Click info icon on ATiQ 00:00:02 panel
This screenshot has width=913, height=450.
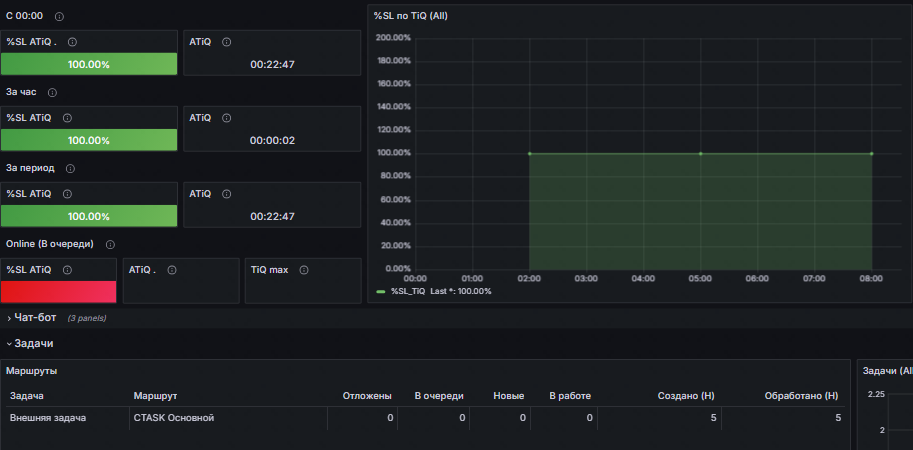(x=227, y=118)
